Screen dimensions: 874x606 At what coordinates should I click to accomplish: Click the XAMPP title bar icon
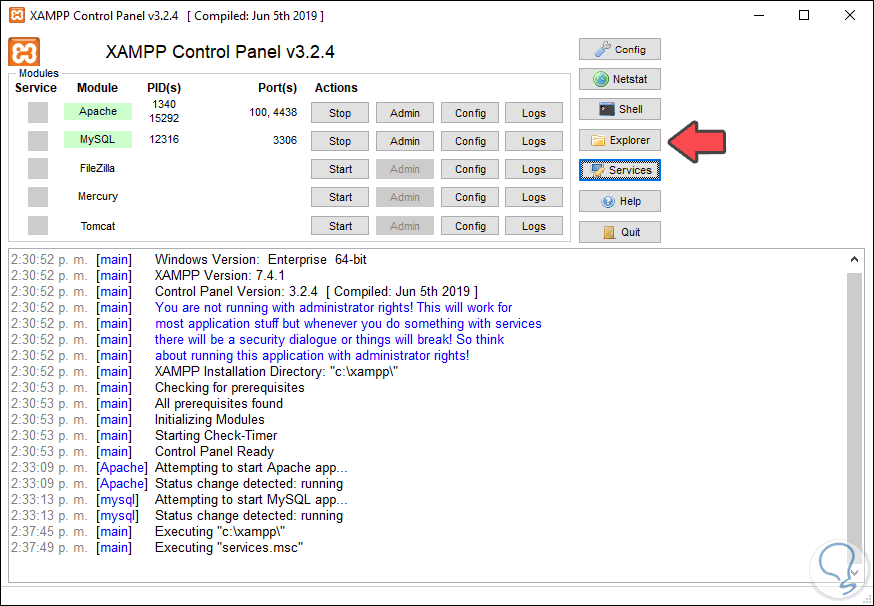tap(17, 15)
